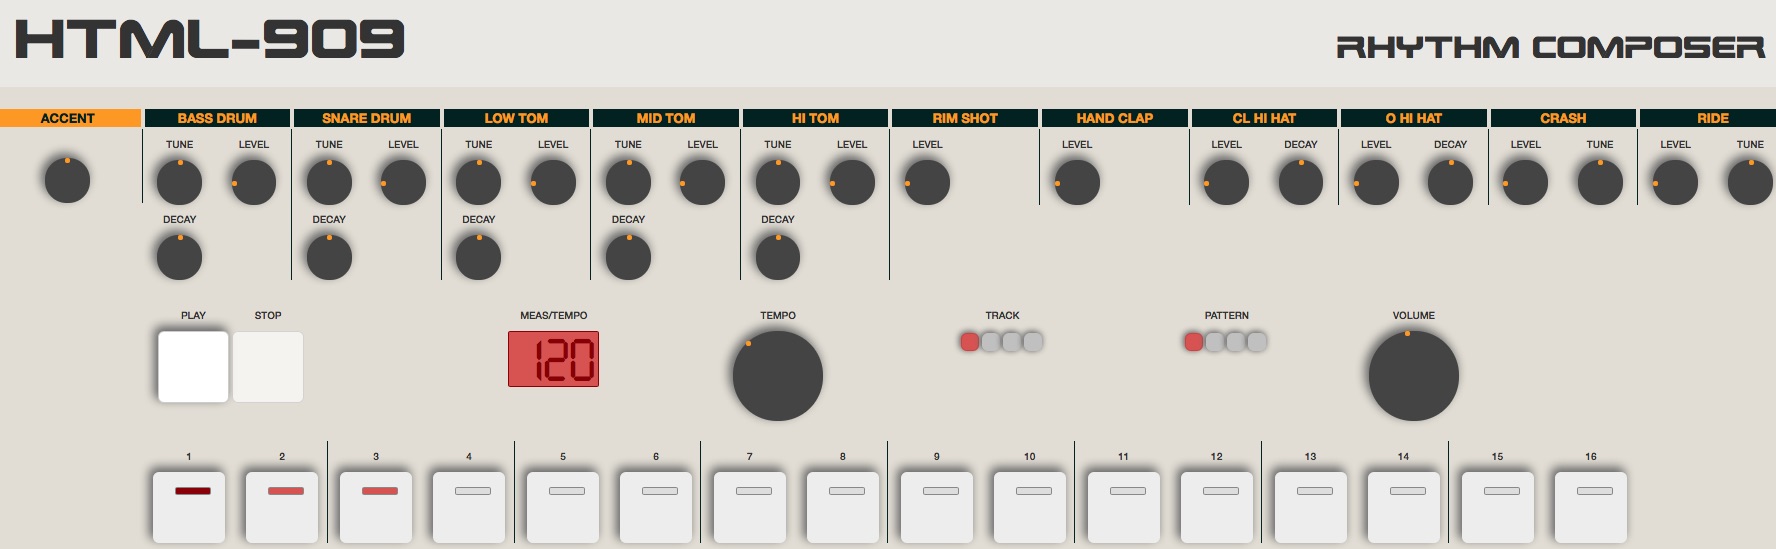1776x549 pixels.
Task: Toggle step 1 sequencer pad
Action: tap(189, 507)
